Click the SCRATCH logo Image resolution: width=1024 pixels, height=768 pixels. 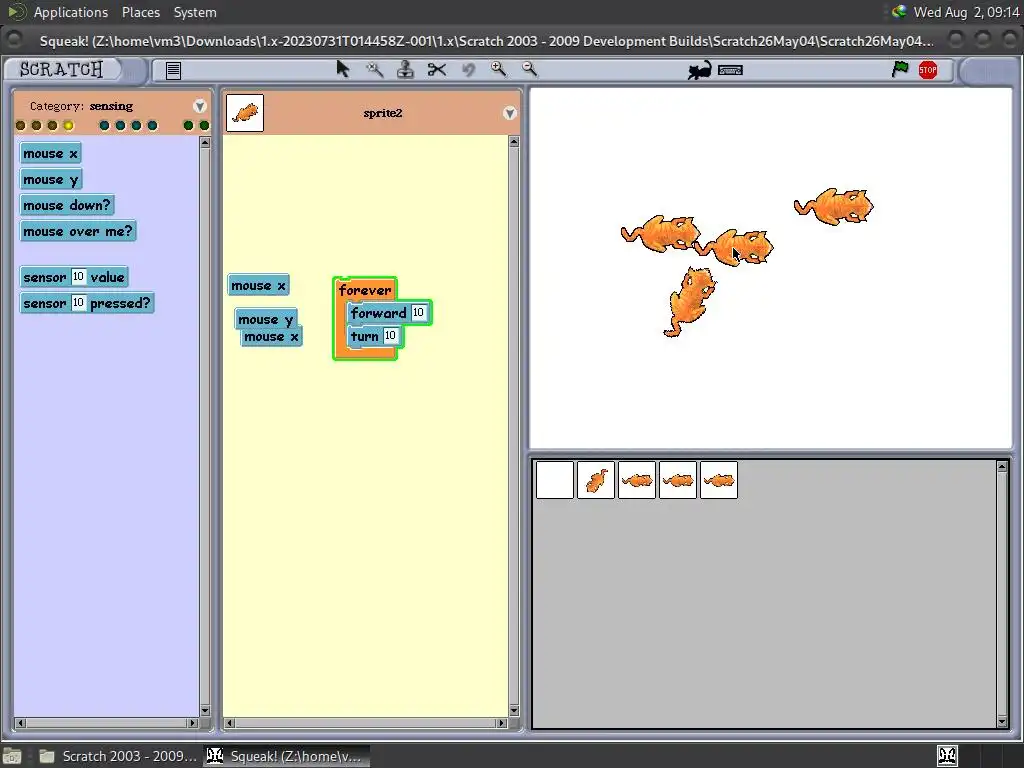tap(61, 69)
